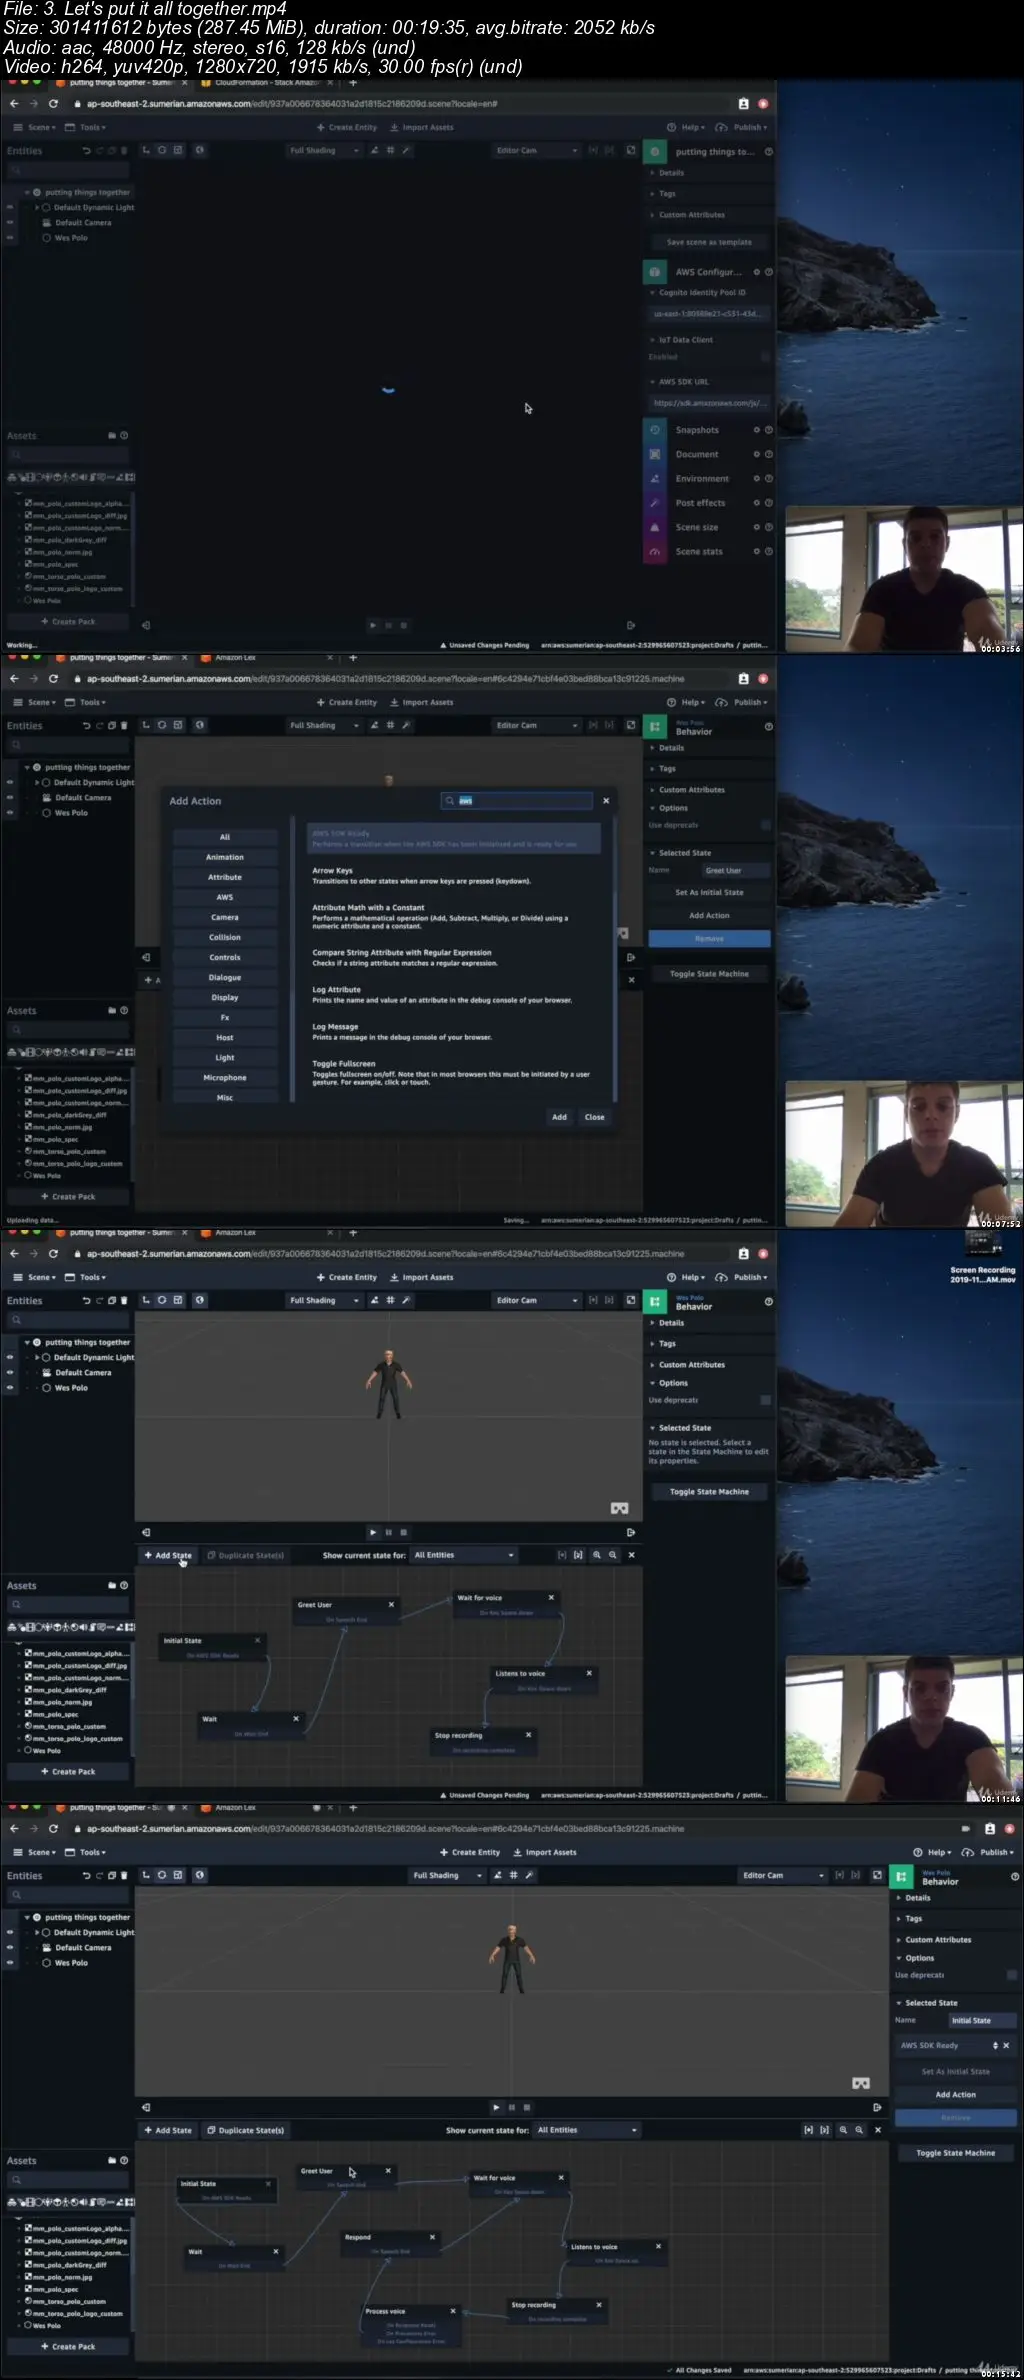Toggle Default Camera visibility eye in the 00:11:46 frame
The height and width of the screenshot is (2380, 1024).
[10, 1372]
